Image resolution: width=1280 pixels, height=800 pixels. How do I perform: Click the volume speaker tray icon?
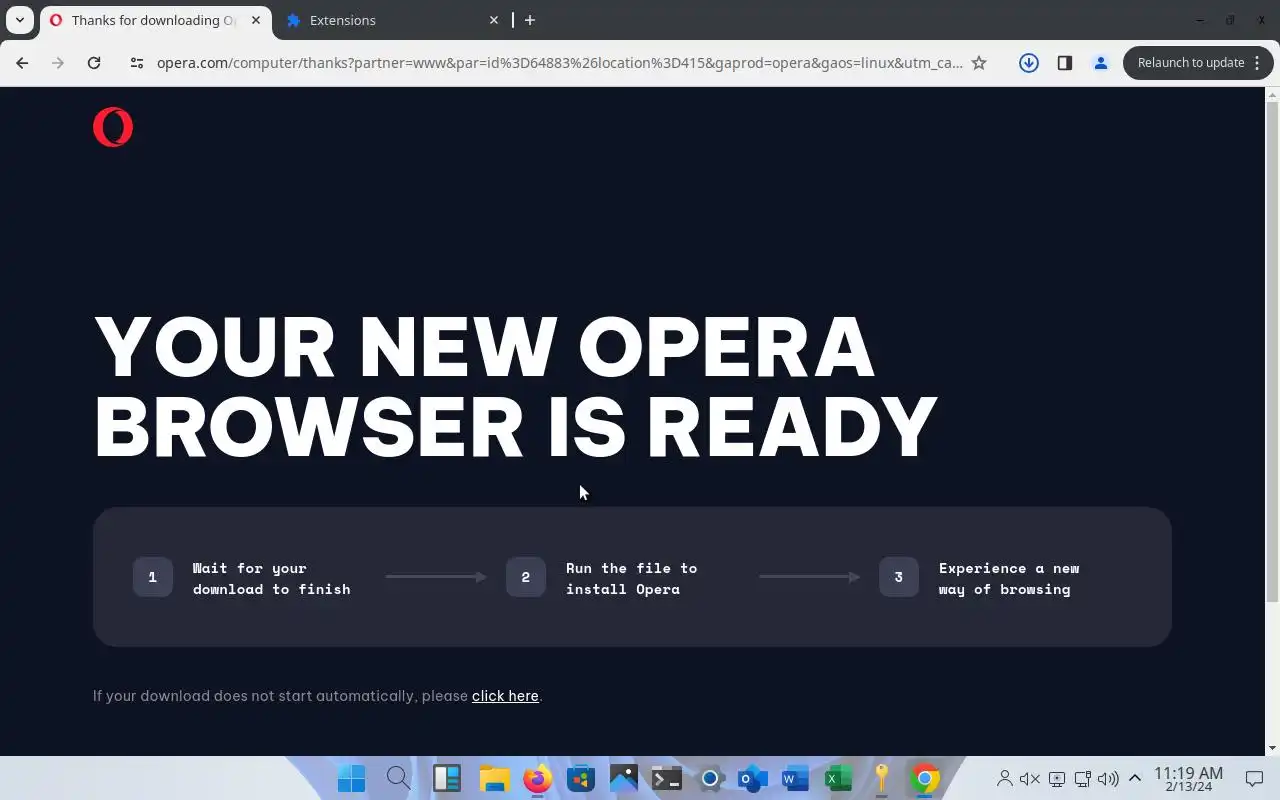[1108, 779]
